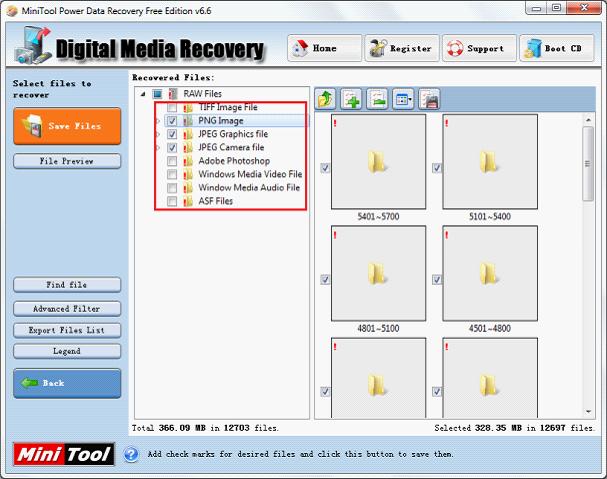Open the Register dialog
The height and width of the screenshot is (479, 607).
pyautogui.click(x=402, y=48)
